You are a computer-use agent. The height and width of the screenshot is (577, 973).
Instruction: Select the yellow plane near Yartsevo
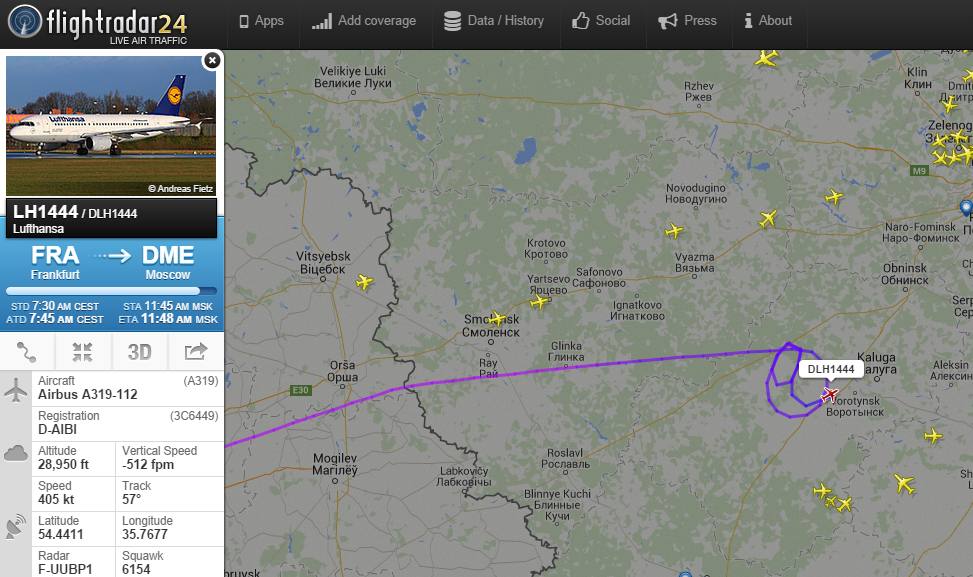[x=539, y=302]
